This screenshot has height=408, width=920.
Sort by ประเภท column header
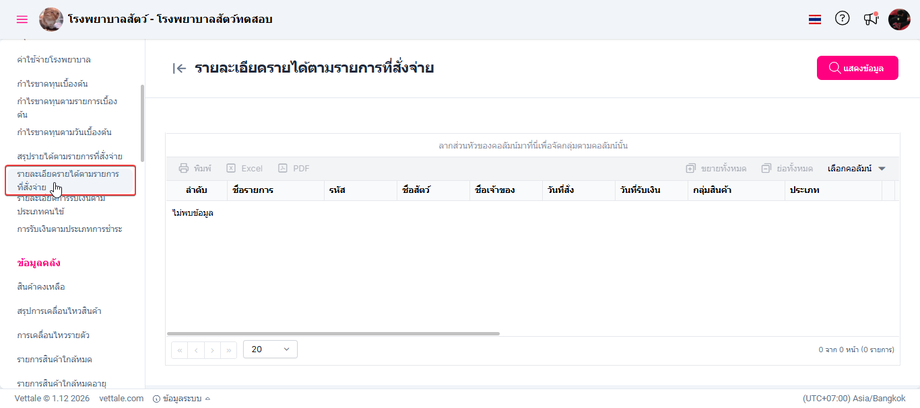click(833, 190)
